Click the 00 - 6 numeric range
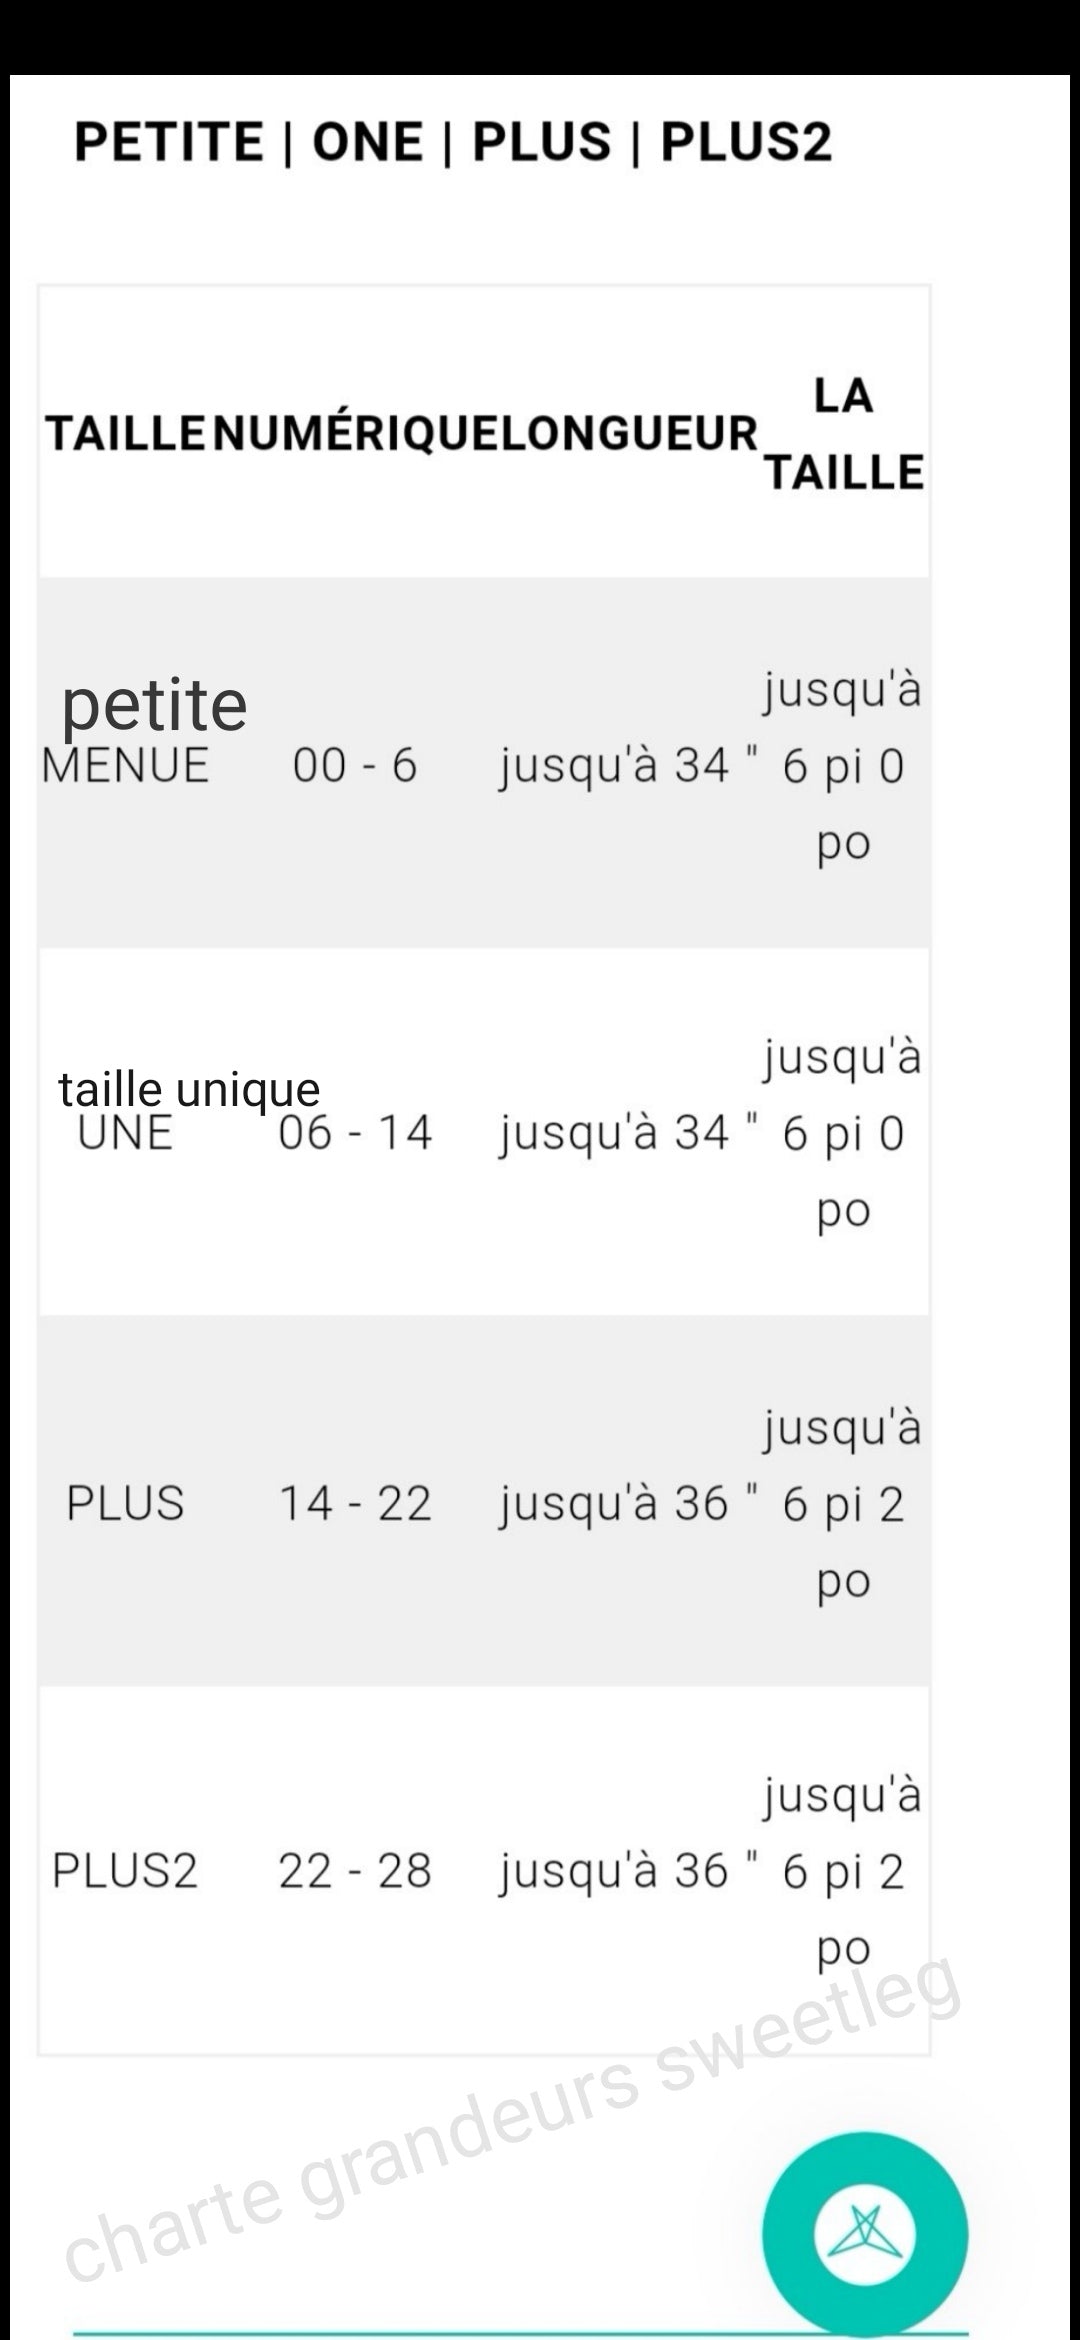Viewport: 1080px width, 2340px height. [355, 766]
